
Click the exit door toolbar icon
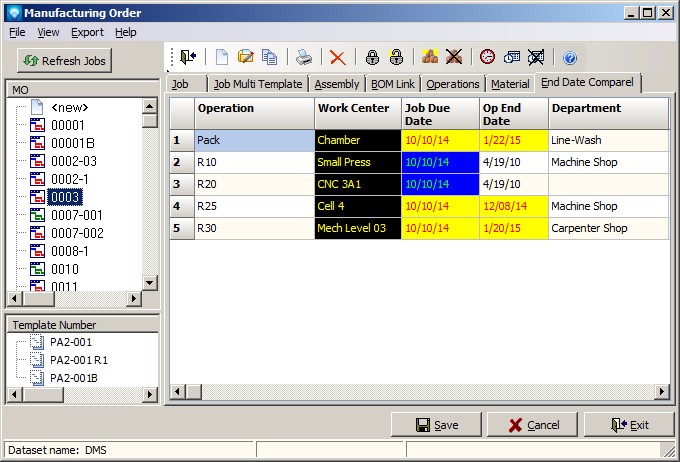click(188, 58)
